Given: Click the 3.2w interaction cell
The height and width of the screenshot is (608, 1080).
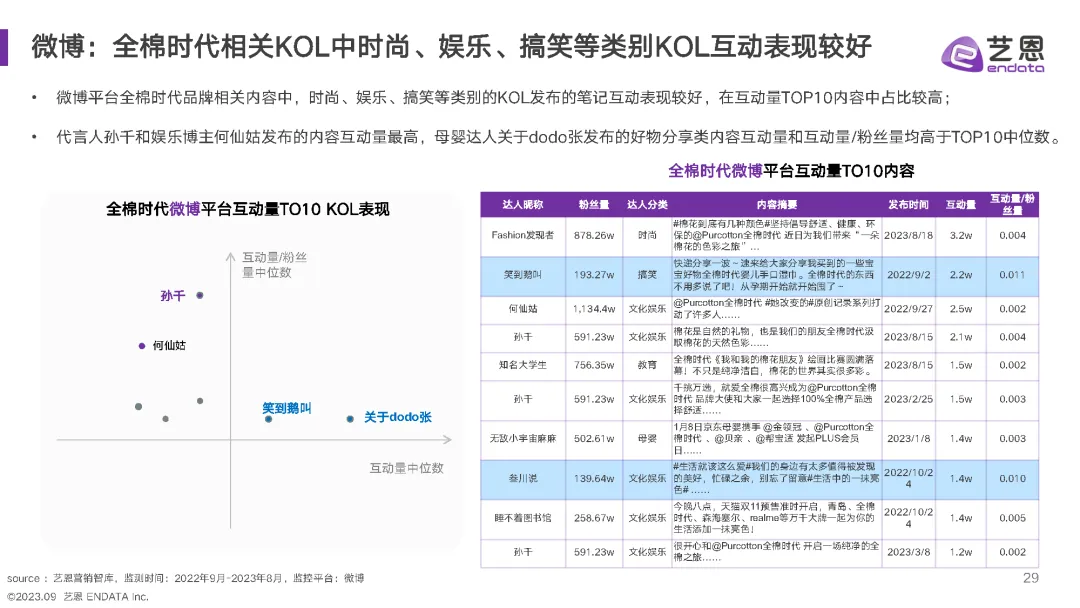Looking at the screenshot, I should [960, 235].
